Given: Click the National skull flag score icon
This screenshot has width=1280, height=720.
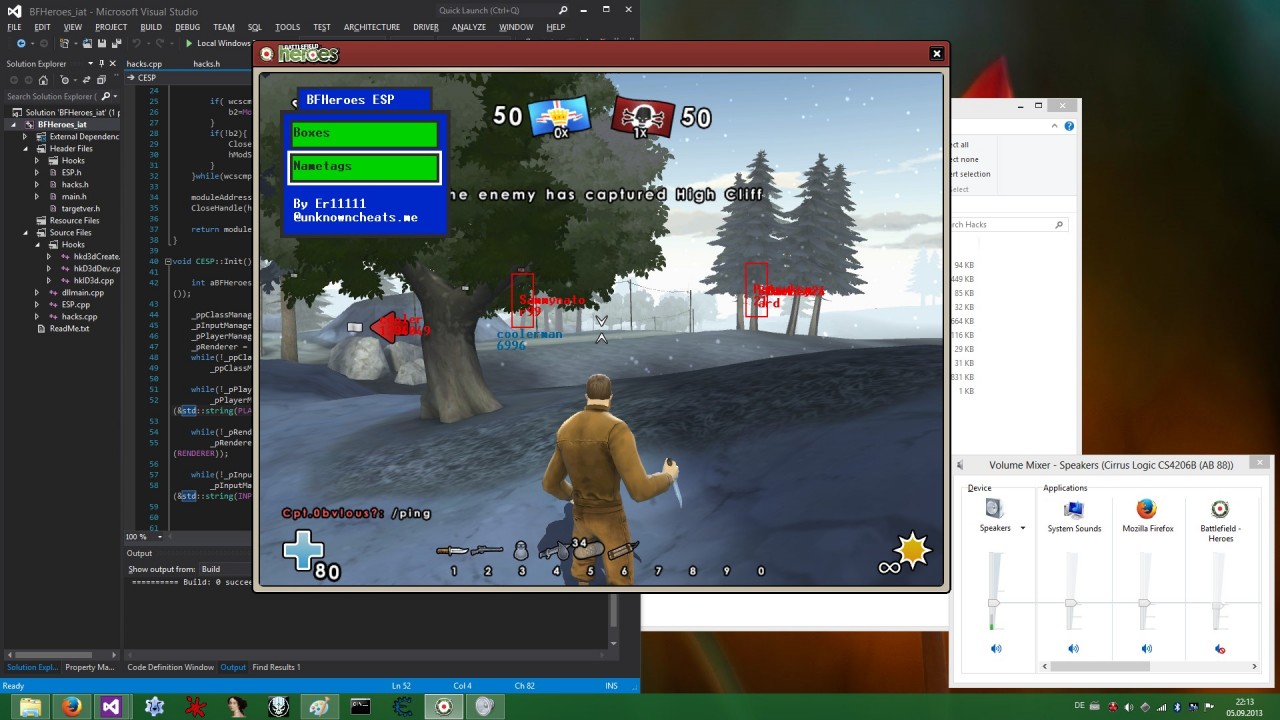Looking at the screenshot, I should pos(642,117).
